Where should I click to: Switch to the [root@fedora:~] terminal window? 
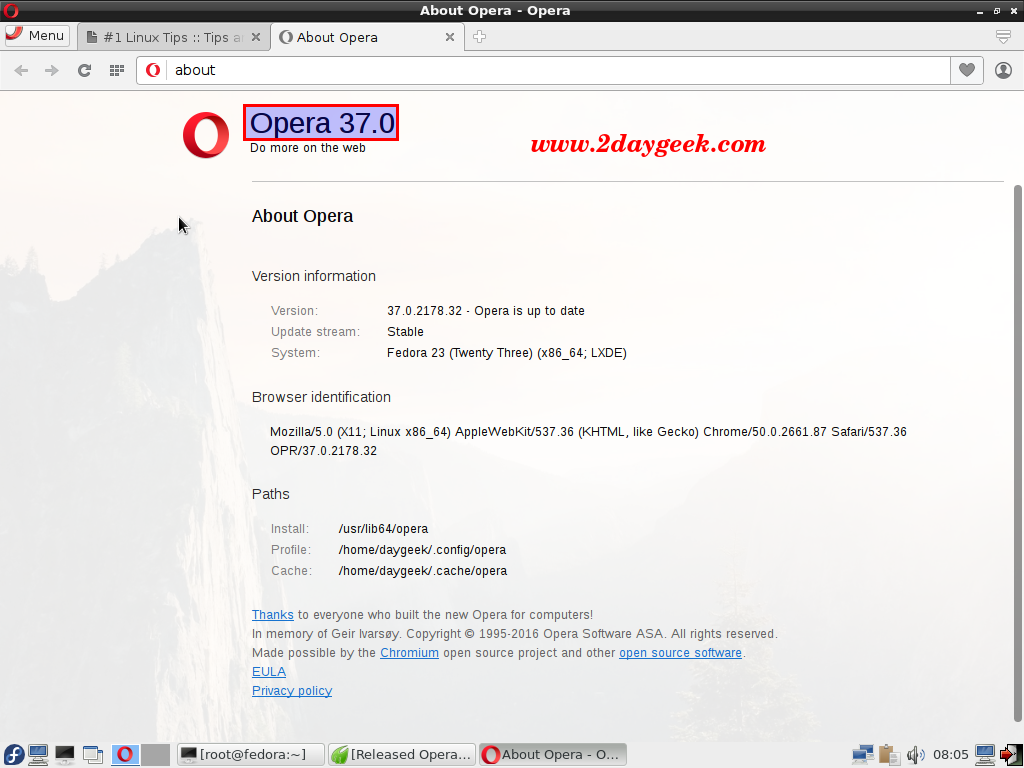pyautogui.click(x=251, y=754)
